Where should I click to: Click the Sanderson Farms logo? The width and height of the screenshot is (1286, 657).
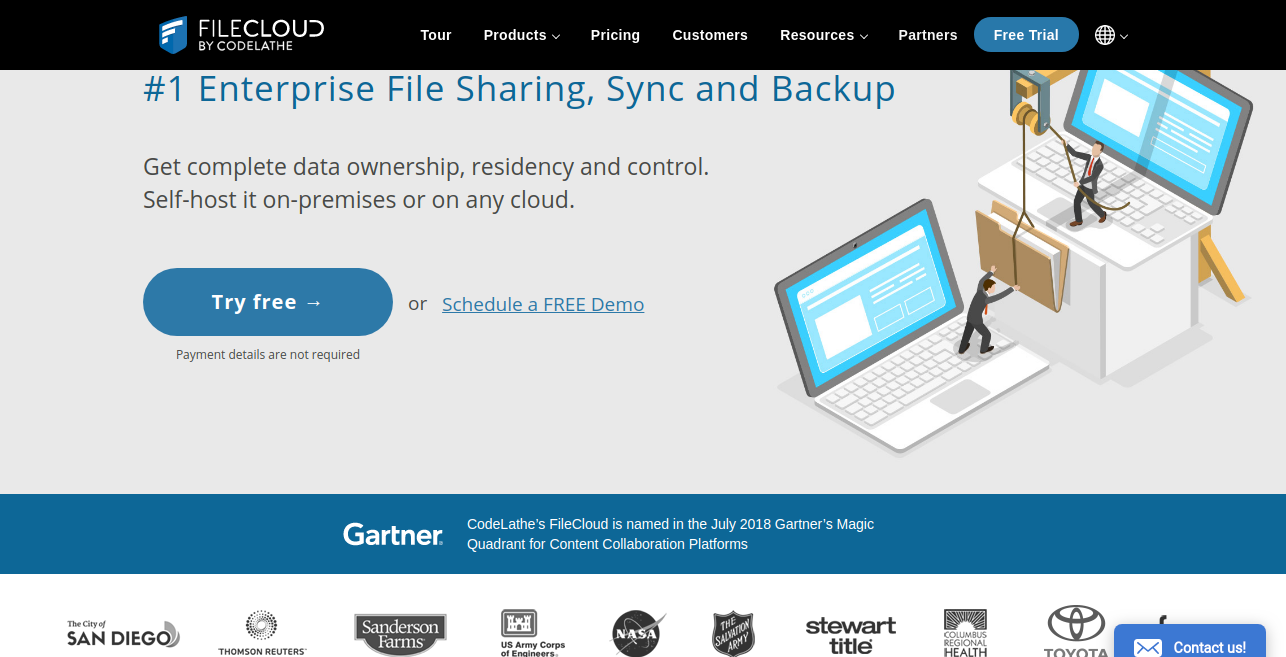[x=400, y=632]
